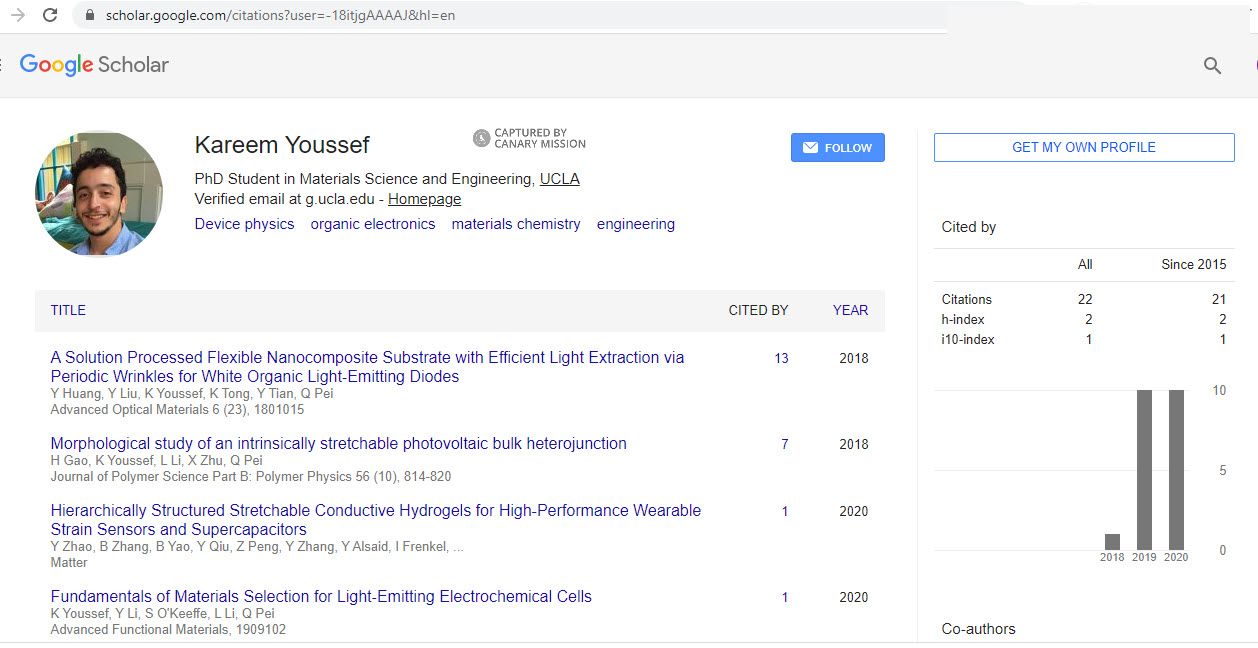Click the Cited by panel heading
1258x648 pixels.
coord(968,227)
